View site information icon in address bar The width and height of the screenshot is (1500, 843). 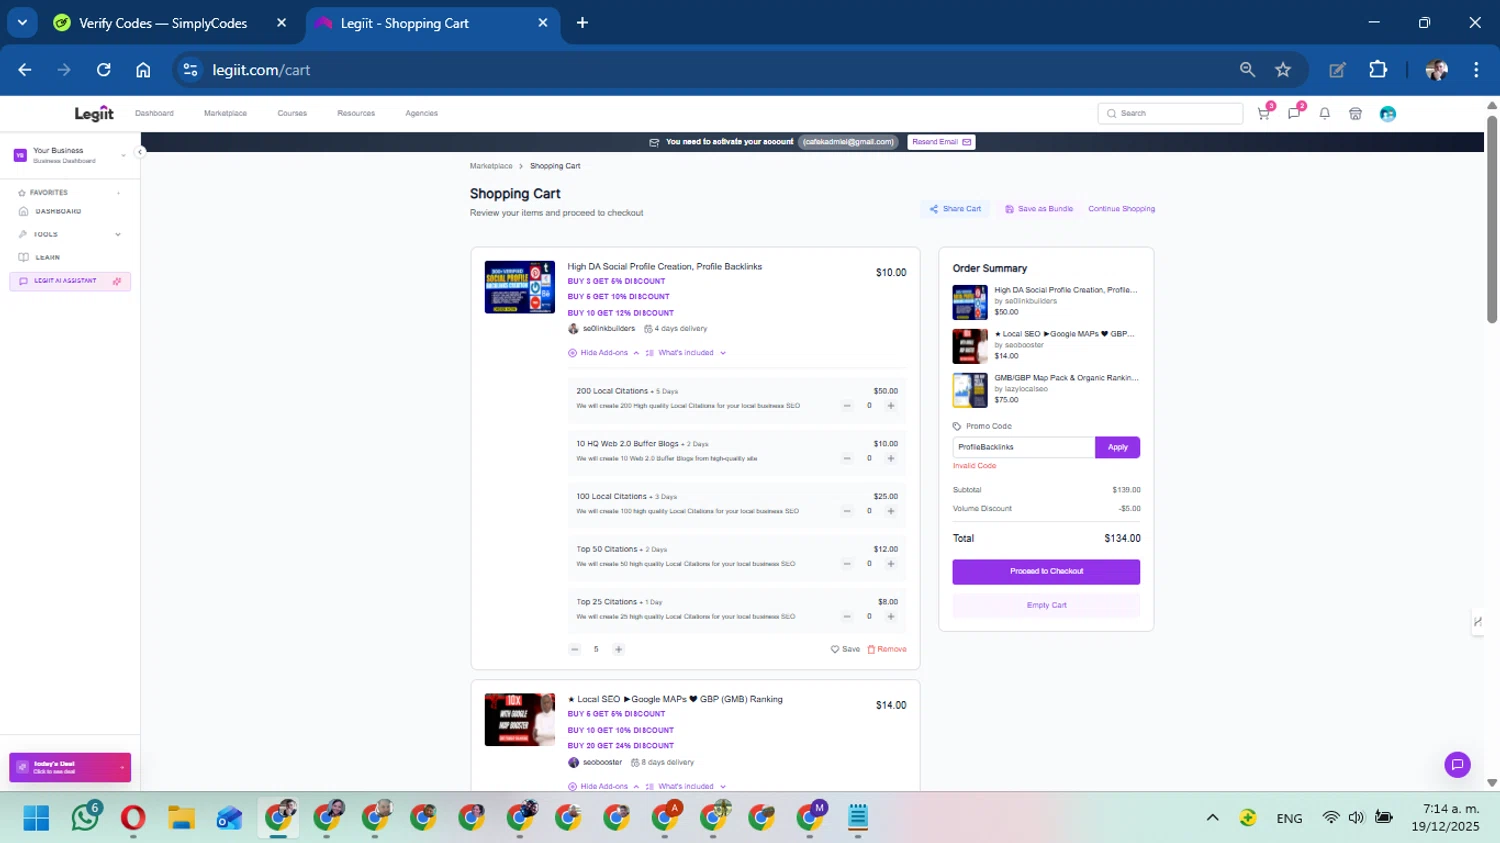click(x=190, y=70)
